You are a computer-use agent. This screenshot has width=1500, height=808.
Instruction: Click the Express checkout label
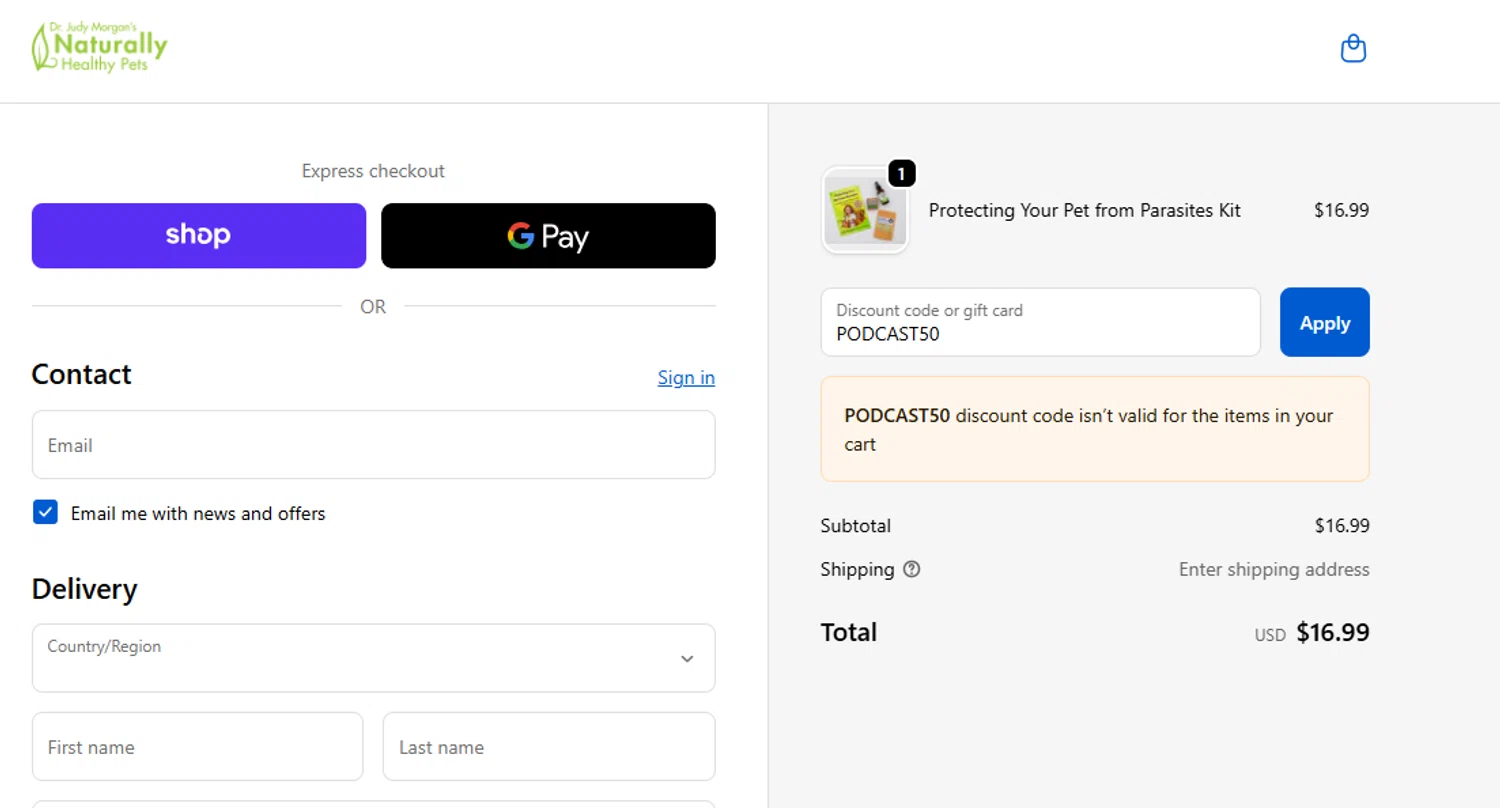click(x=373, y=171)
